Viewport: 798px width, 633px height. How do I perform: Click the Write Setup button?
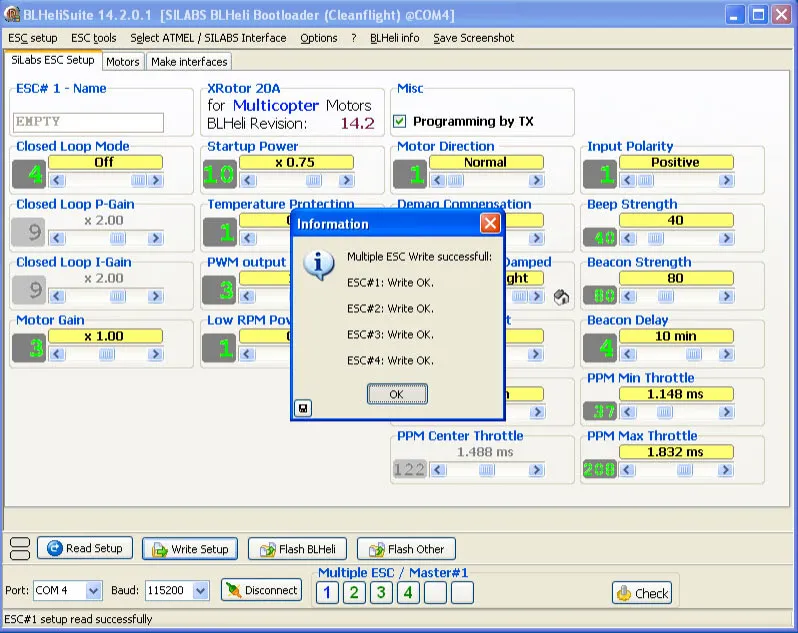[x=190, y=549]
